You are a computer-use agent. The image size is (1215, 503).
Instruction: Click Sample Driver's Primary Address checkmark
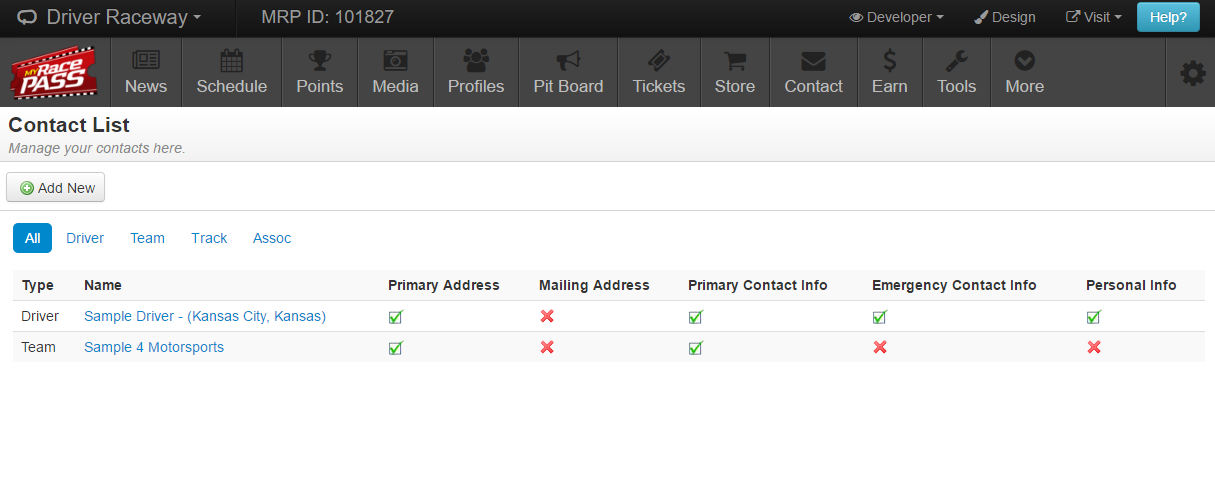[396, 317]
